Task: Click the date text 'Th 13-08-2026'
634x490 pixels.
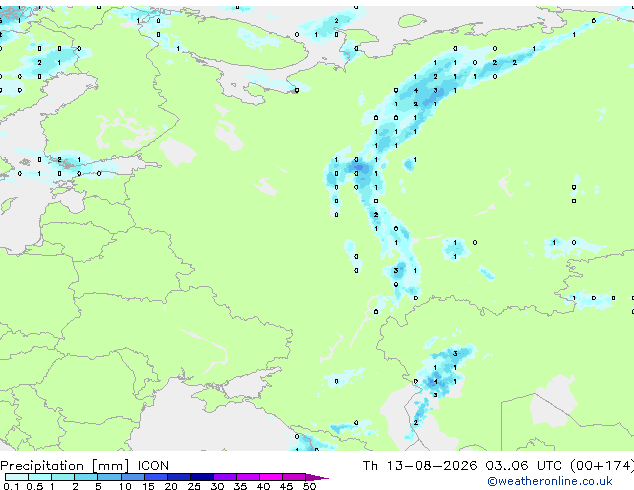Action: 420,466
